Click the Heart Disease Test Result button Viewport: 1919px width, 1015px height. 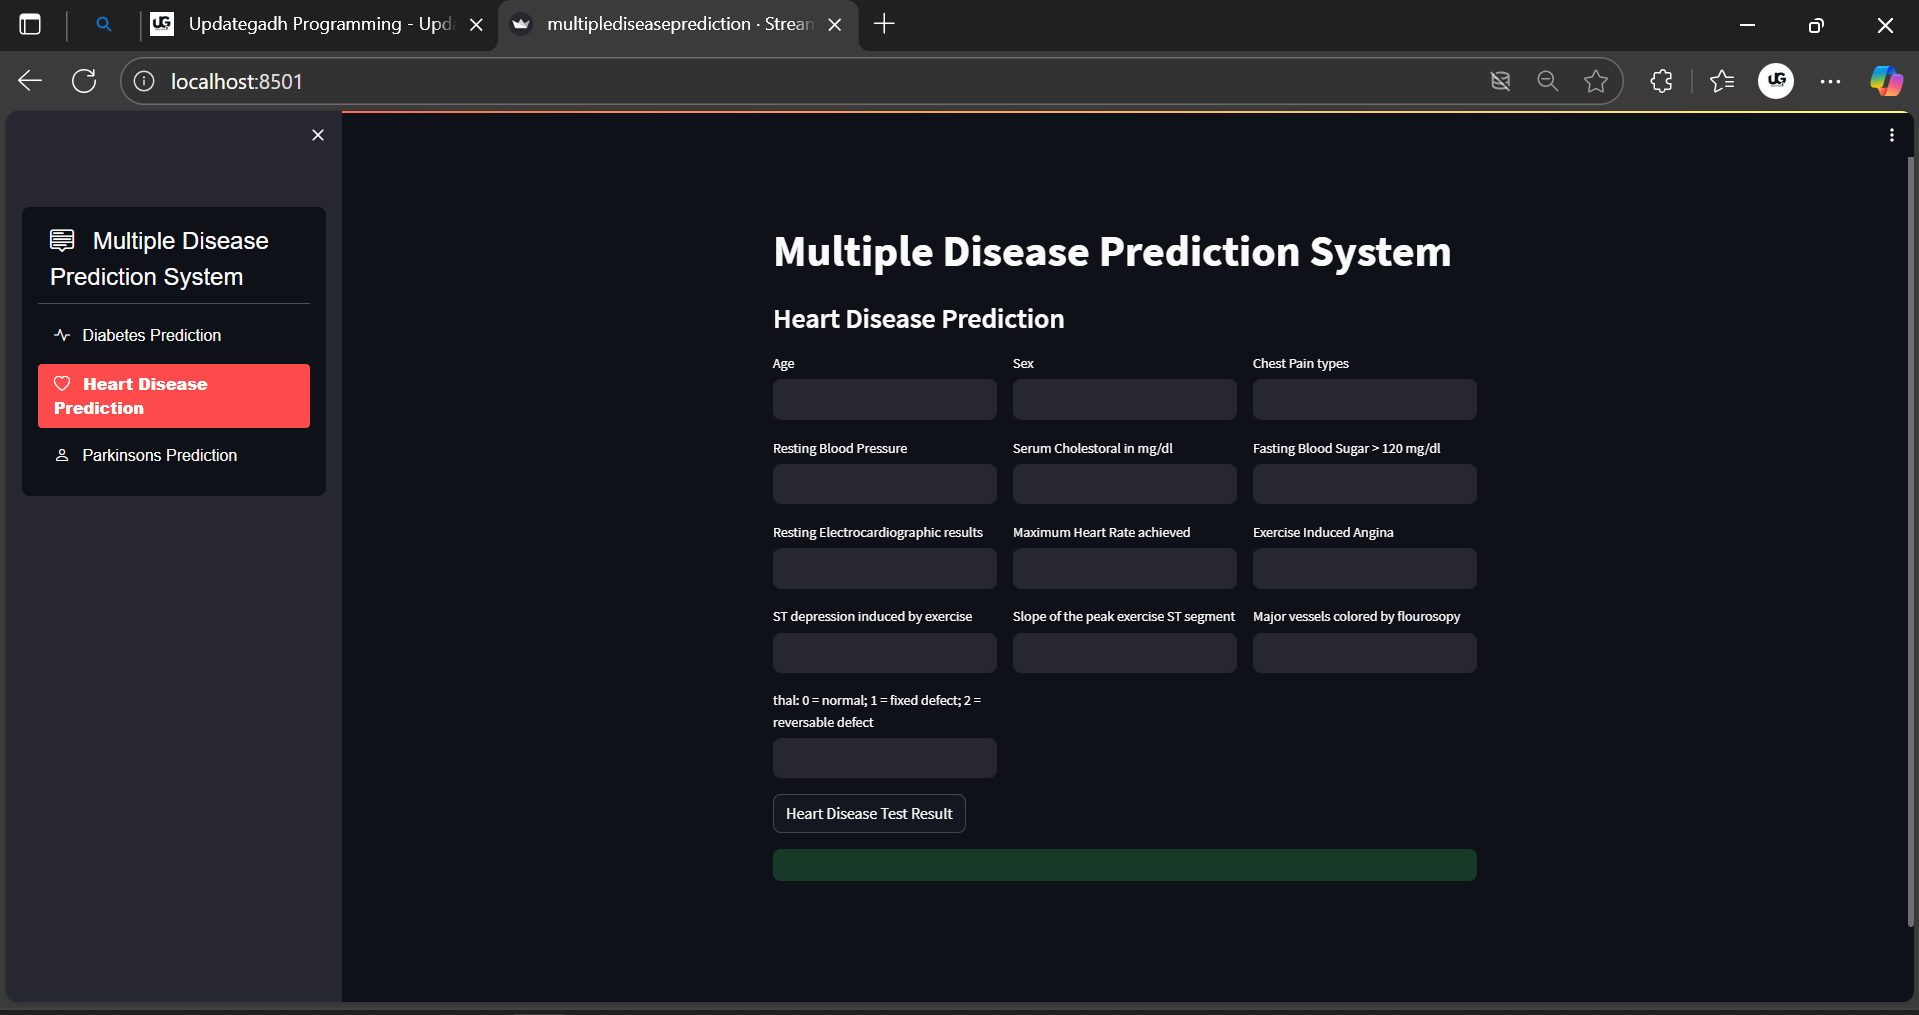868,813
